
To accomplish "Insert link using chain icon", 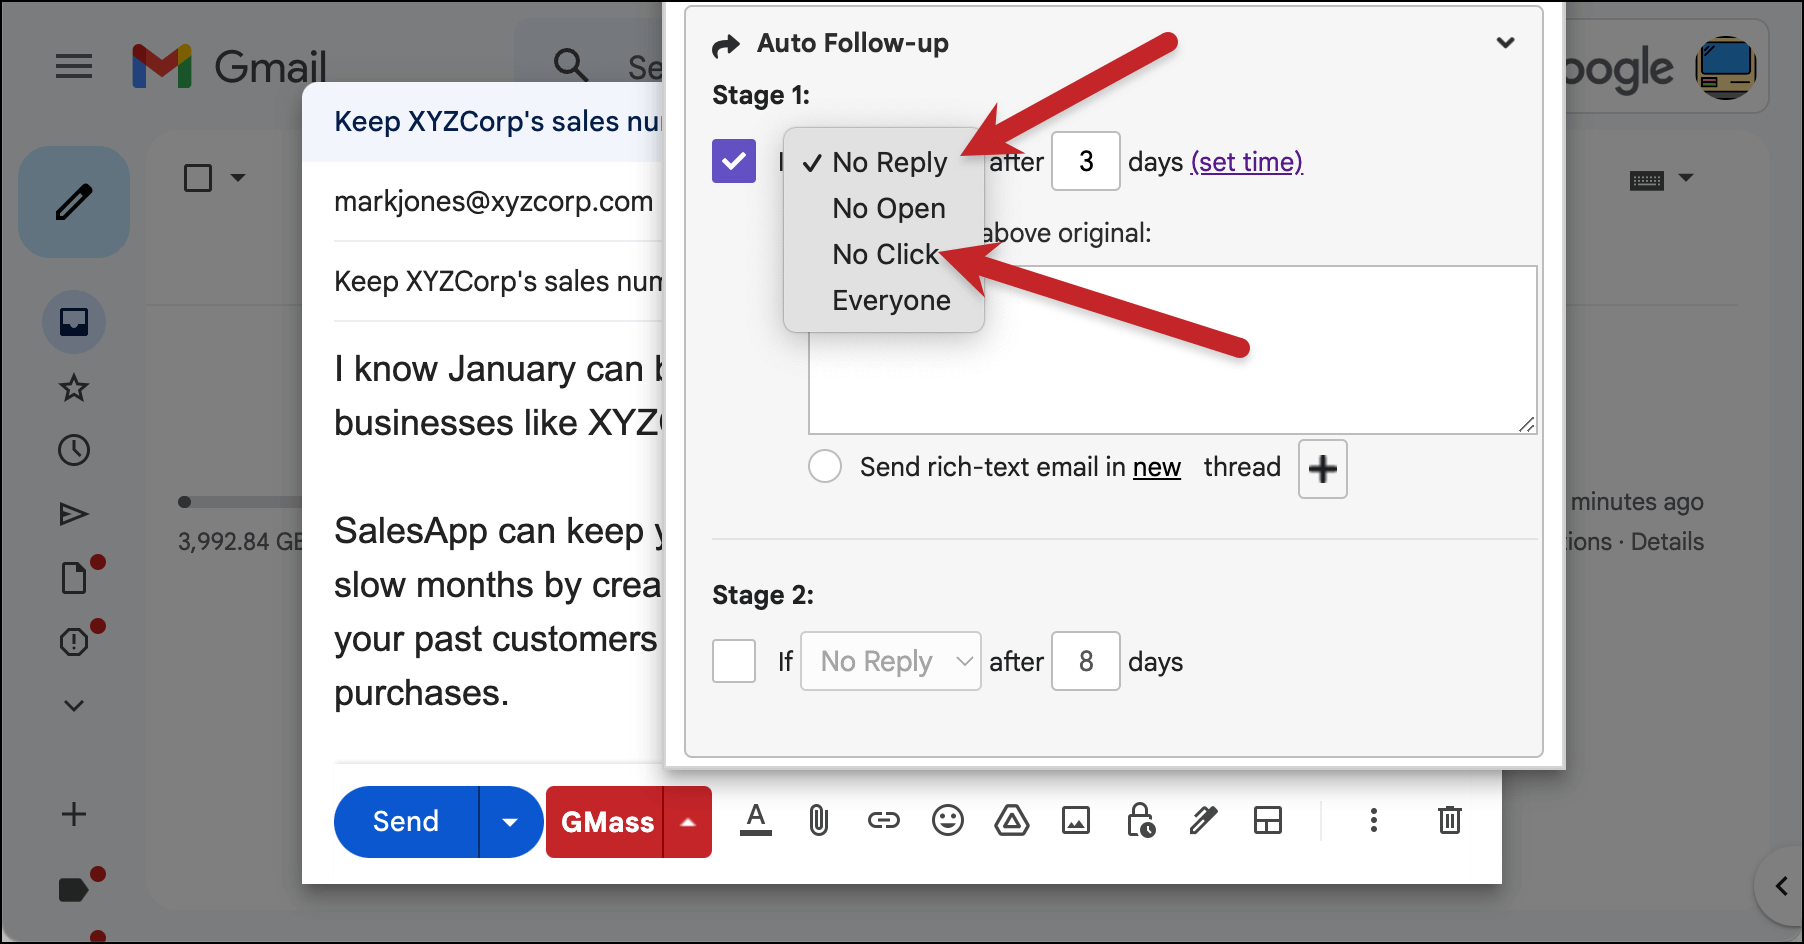I will coord(883,821).
